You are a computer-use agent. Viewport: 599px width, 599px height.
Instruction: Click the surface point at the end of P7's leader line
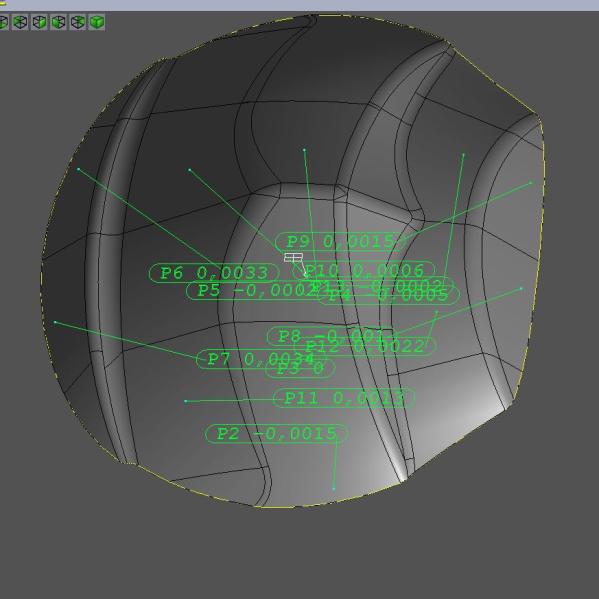click(55, 322)
